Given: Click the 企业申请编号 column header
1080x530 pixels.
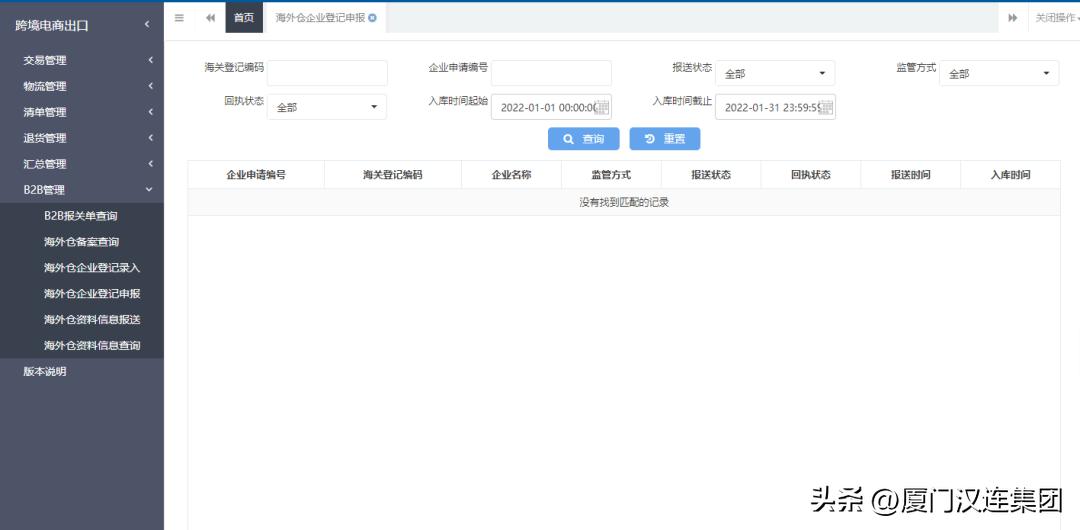Looking at the screenshot, I should [256, 174].
